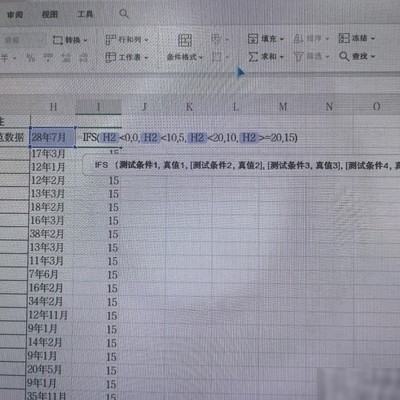
Task: Select column H header
Action: 53,107
